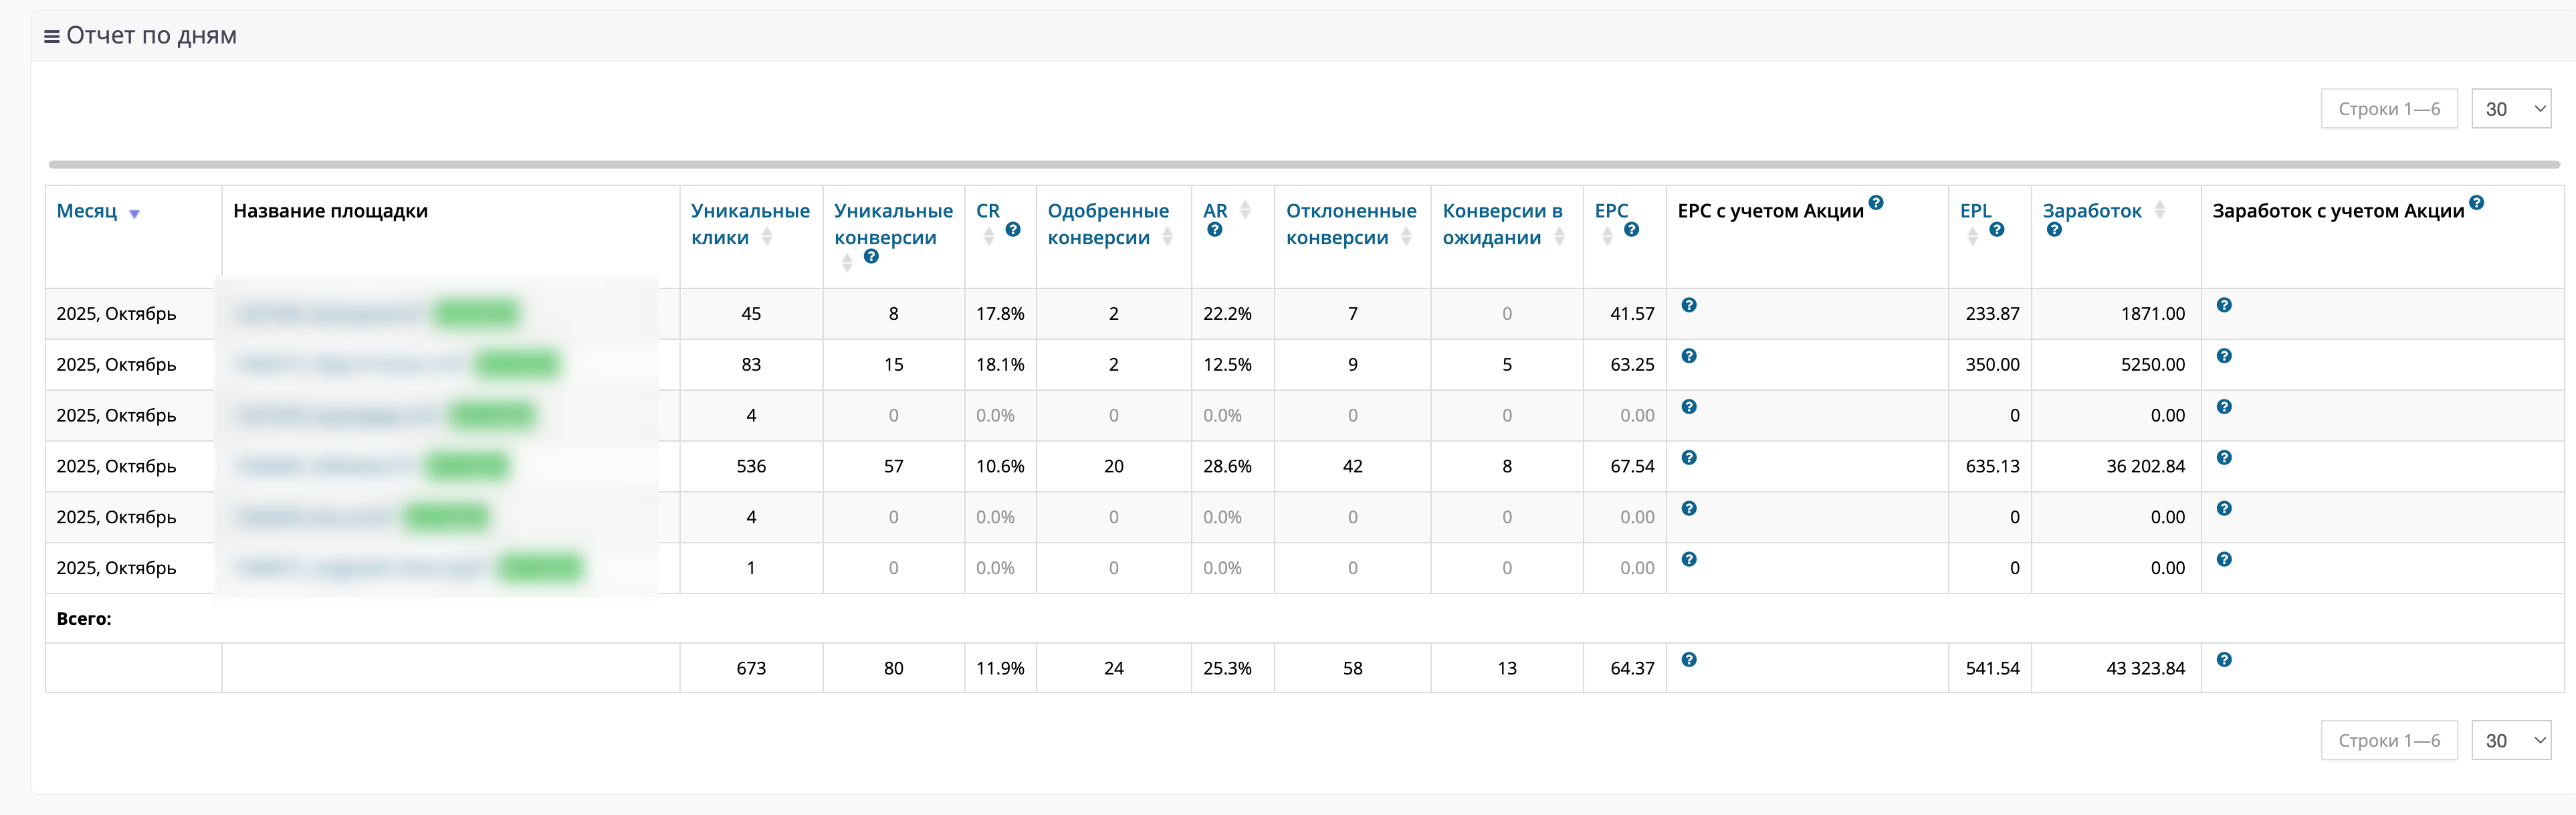Click help icon beside Заработок с учетом Акции header
The image size is (2576, 815).
point(2476,203)
